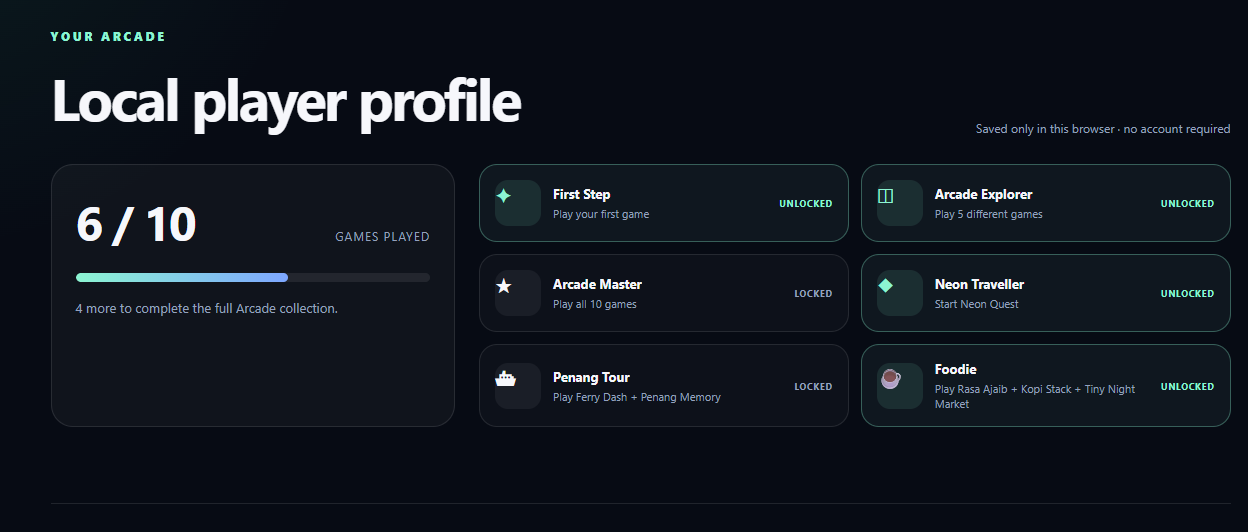The width and height of the screenshot is (1248, 532).
Task: Click the LOCKED status on Arcade Master
Action: (x=813, y=294)
